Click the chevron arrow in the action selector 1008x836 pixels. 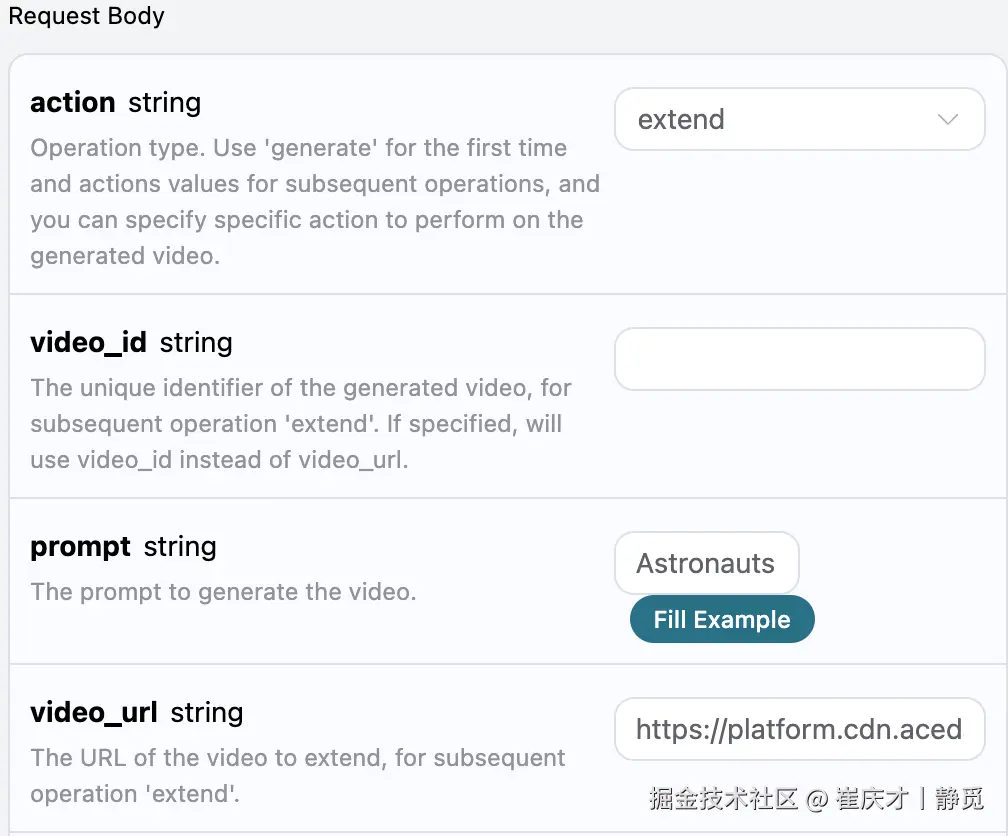pos(947,120)
